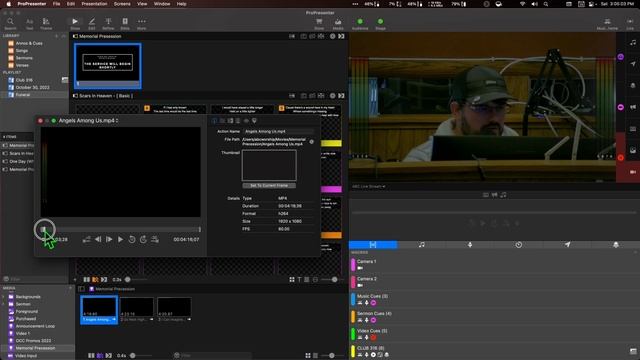Trigger the Sermon Cues macro

[494, 316]
